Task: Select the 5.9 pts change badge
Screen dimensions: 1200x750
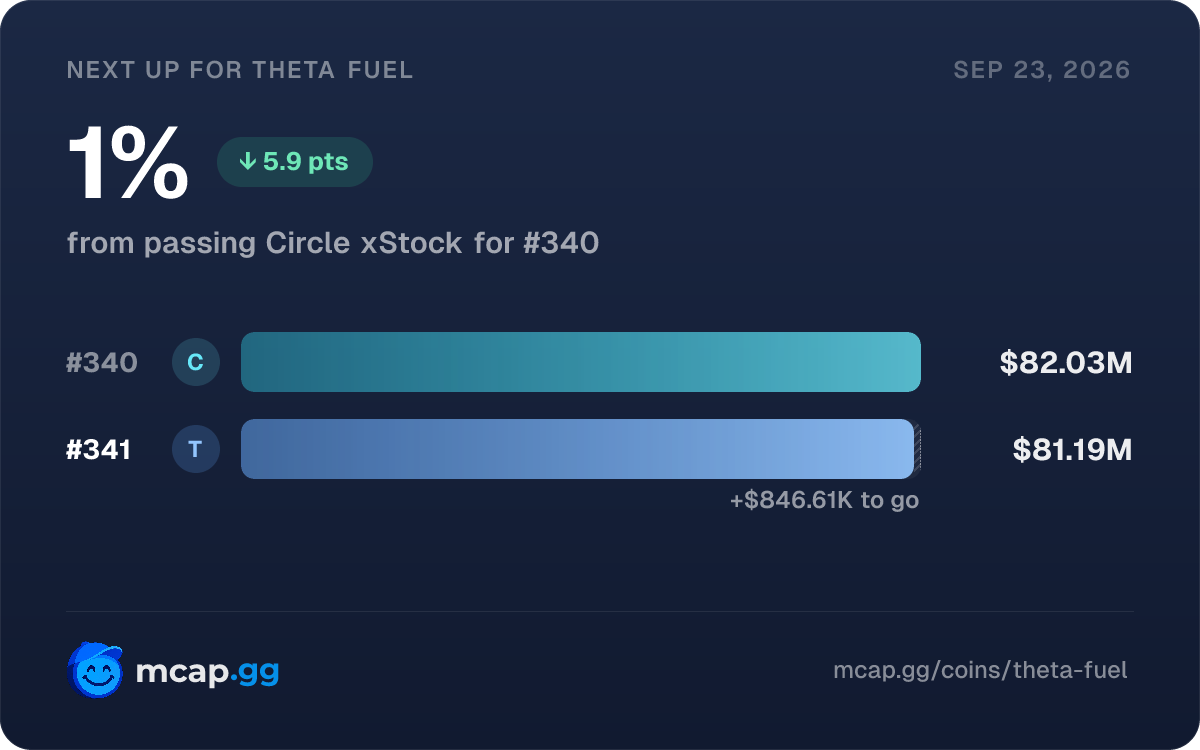Action: pos(295,162)
